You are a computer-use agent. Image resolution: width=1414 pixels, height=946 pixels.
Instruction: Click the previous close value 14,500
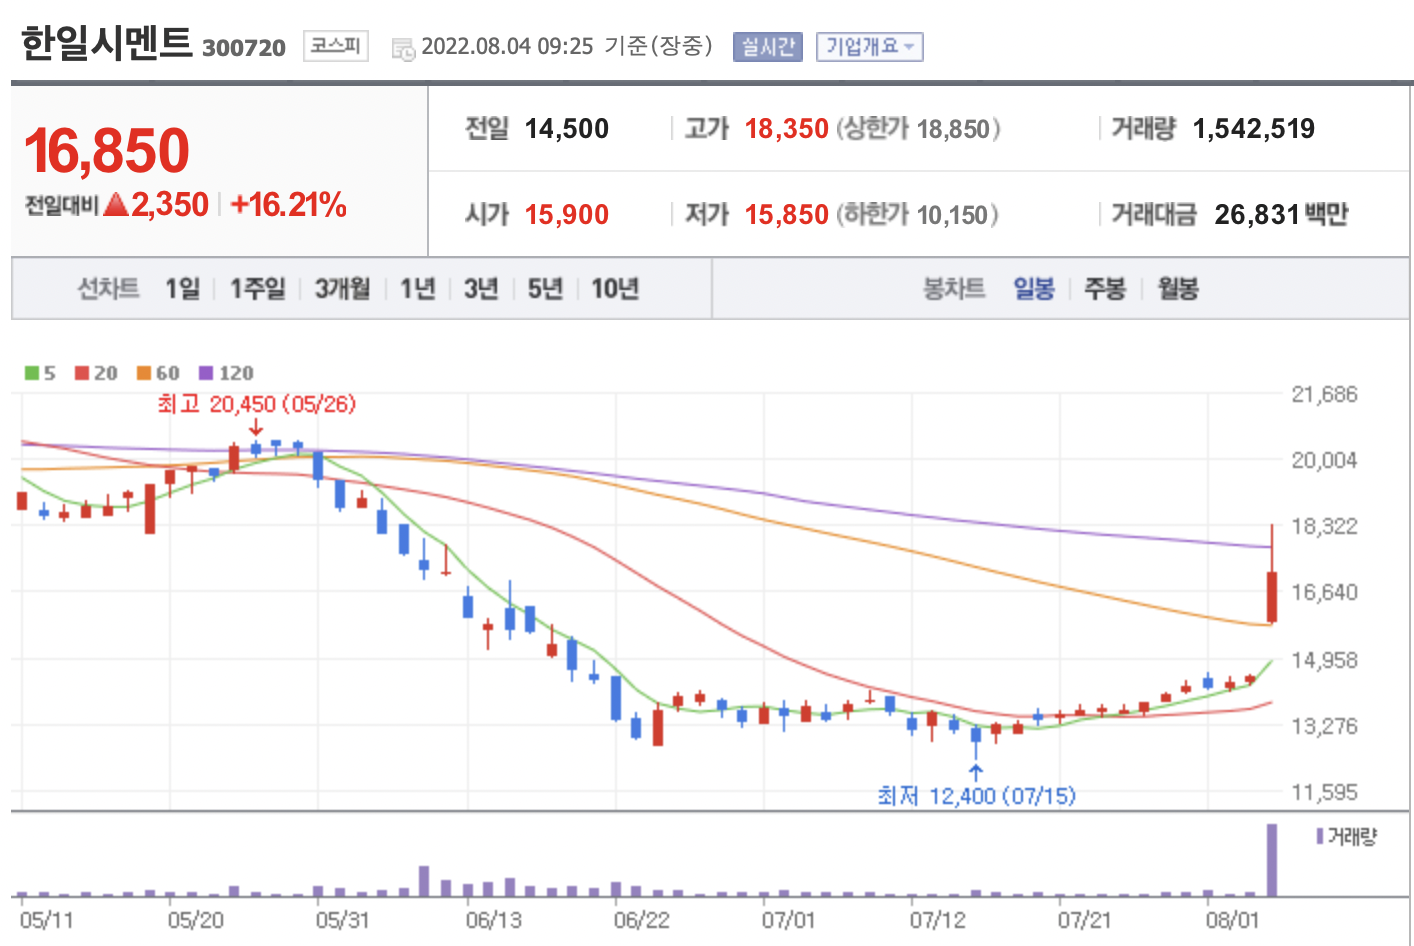point(566,129)
